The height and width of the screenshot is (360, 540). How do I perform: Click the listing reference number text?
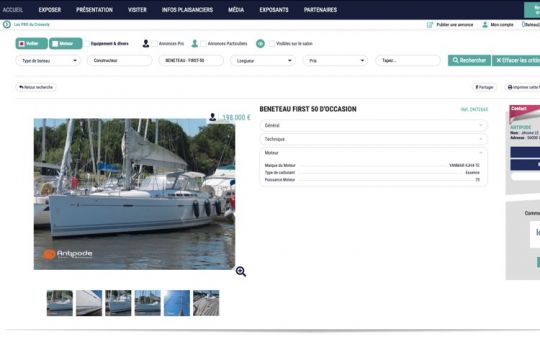coord(474,110)
